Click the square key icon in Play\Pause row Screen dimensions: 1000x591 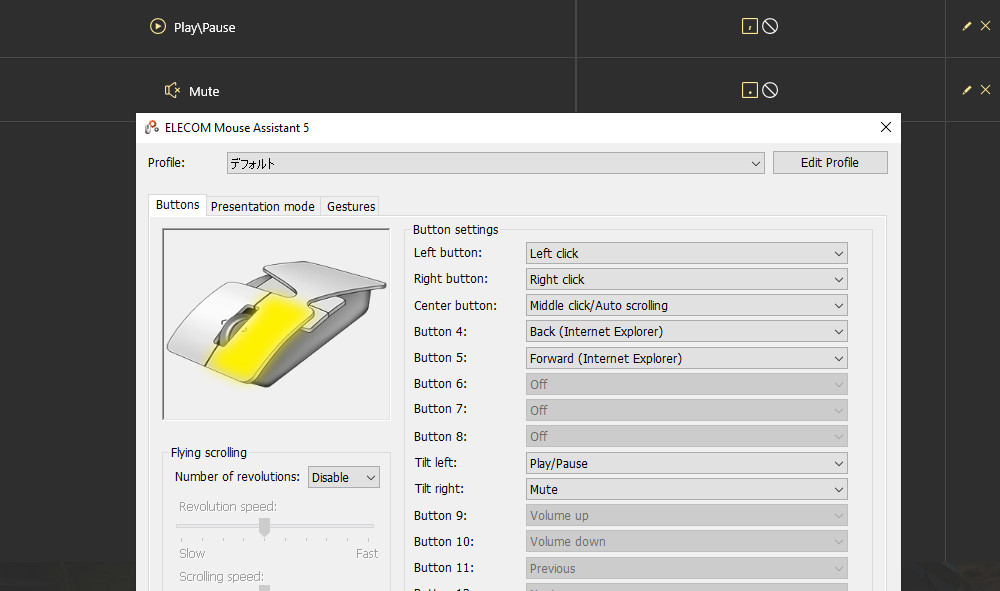pos(750,26)
